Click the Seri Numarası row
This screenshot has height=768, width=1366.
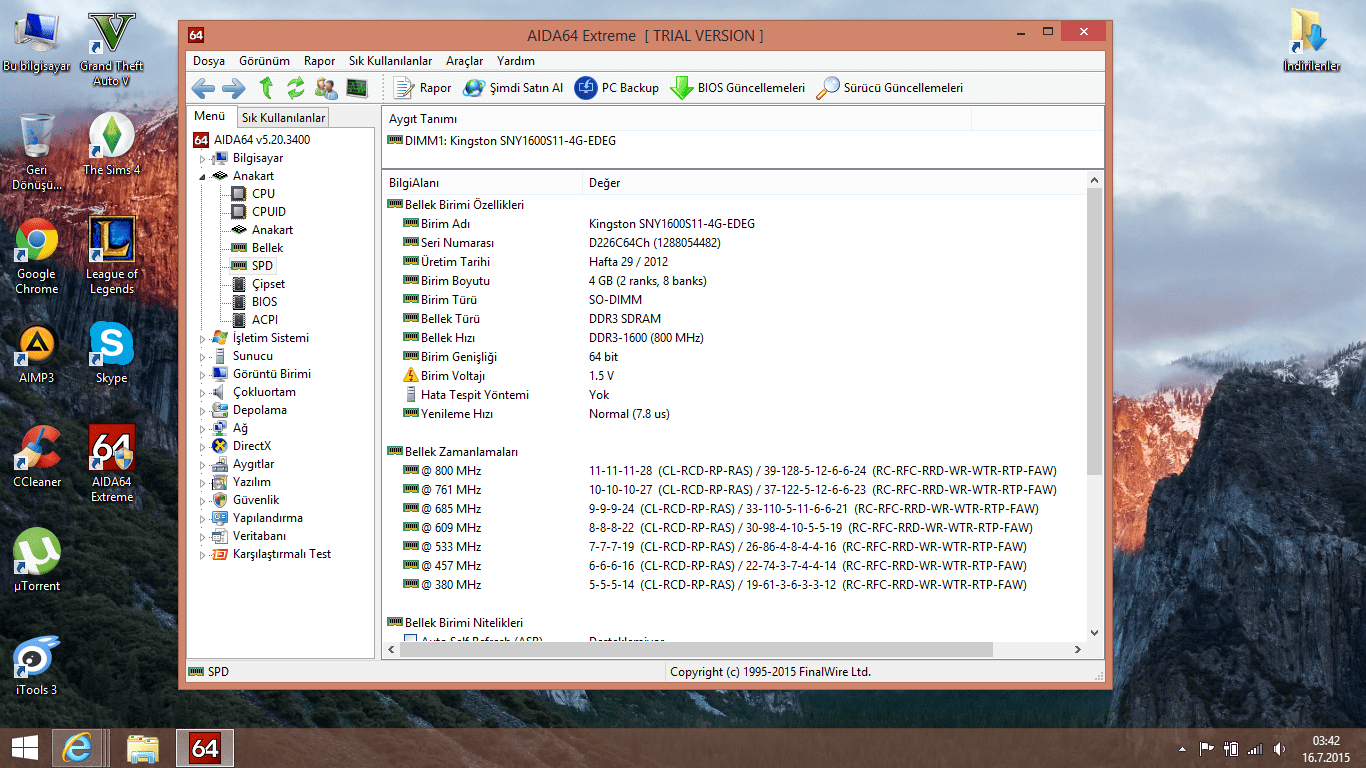click(735, 243)
